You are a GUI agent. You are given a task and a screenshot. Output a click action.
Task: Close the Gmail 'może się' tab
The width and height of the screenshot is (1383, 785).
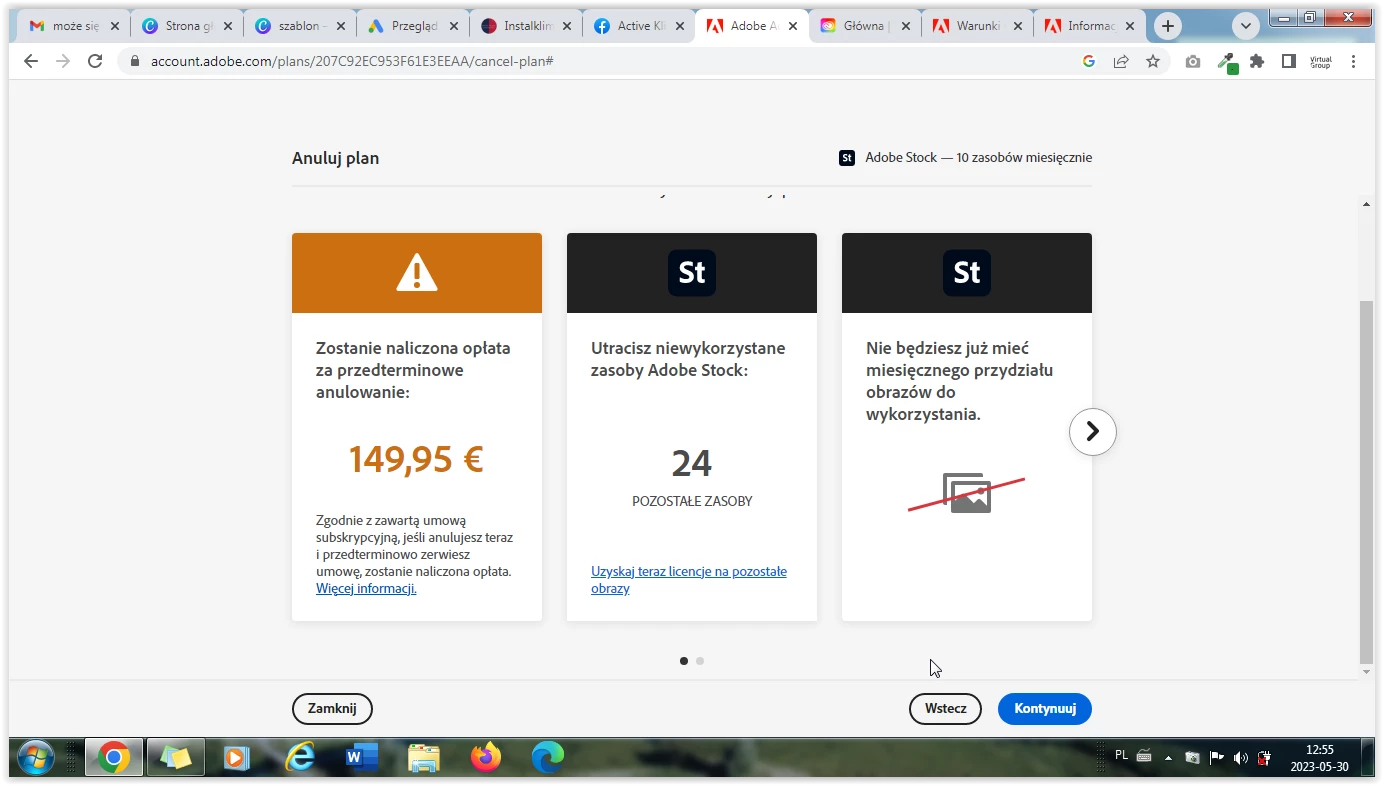coord(114,27)
